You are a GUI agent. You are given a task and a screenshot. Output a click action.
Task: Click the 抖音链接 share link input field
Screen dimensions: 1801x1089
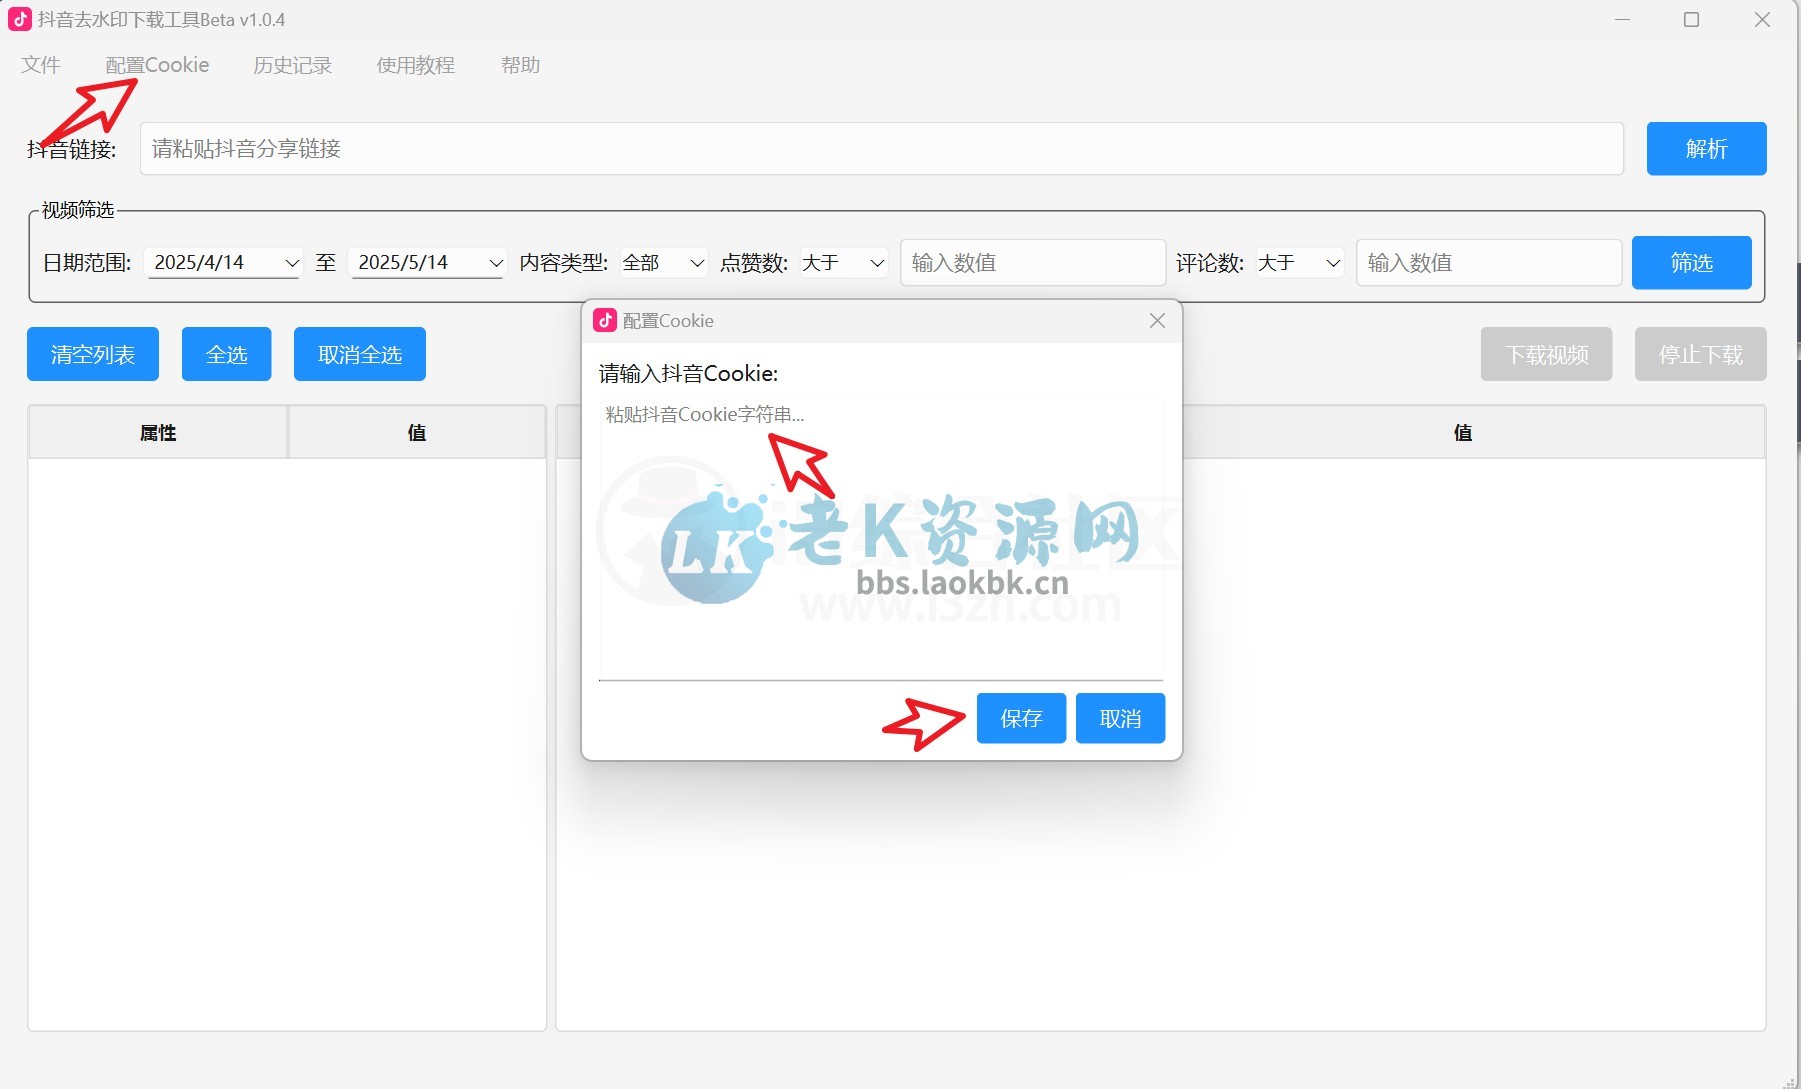click(x=881, y=149)
